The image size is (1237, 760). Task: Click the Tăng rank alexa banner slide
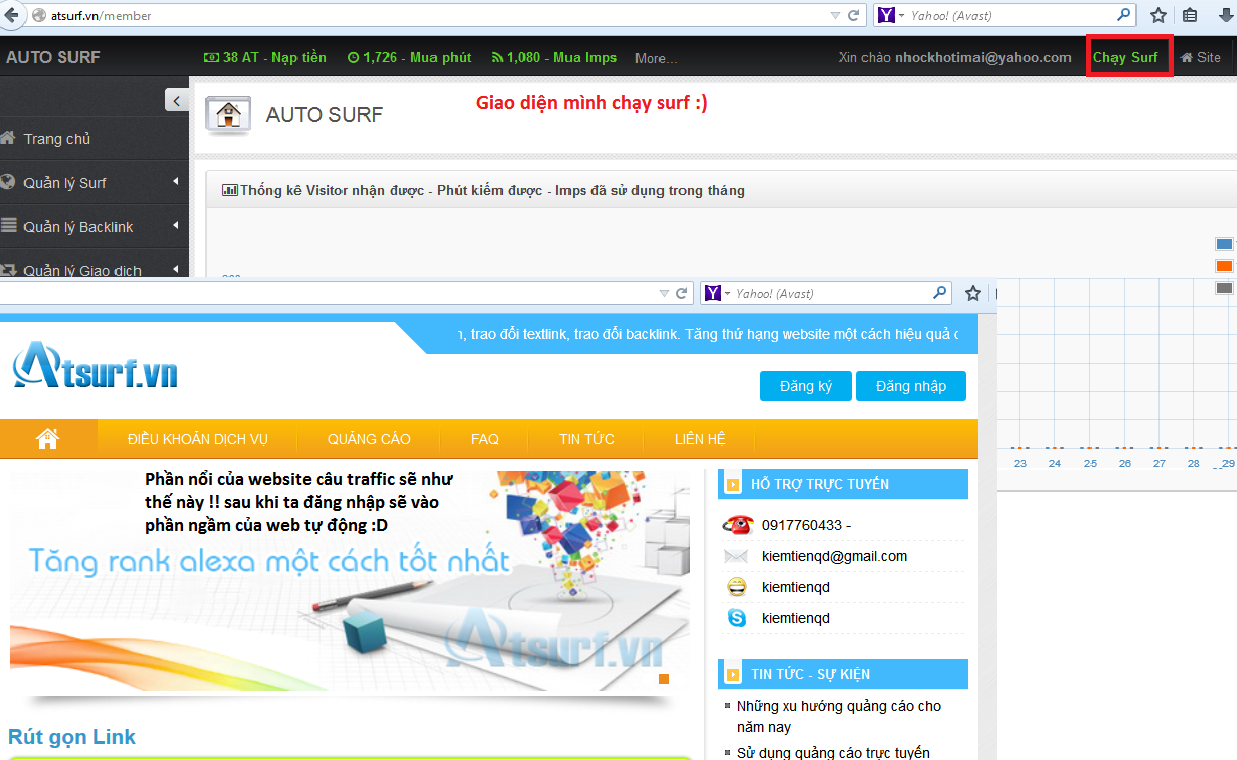tap(349, 583)
